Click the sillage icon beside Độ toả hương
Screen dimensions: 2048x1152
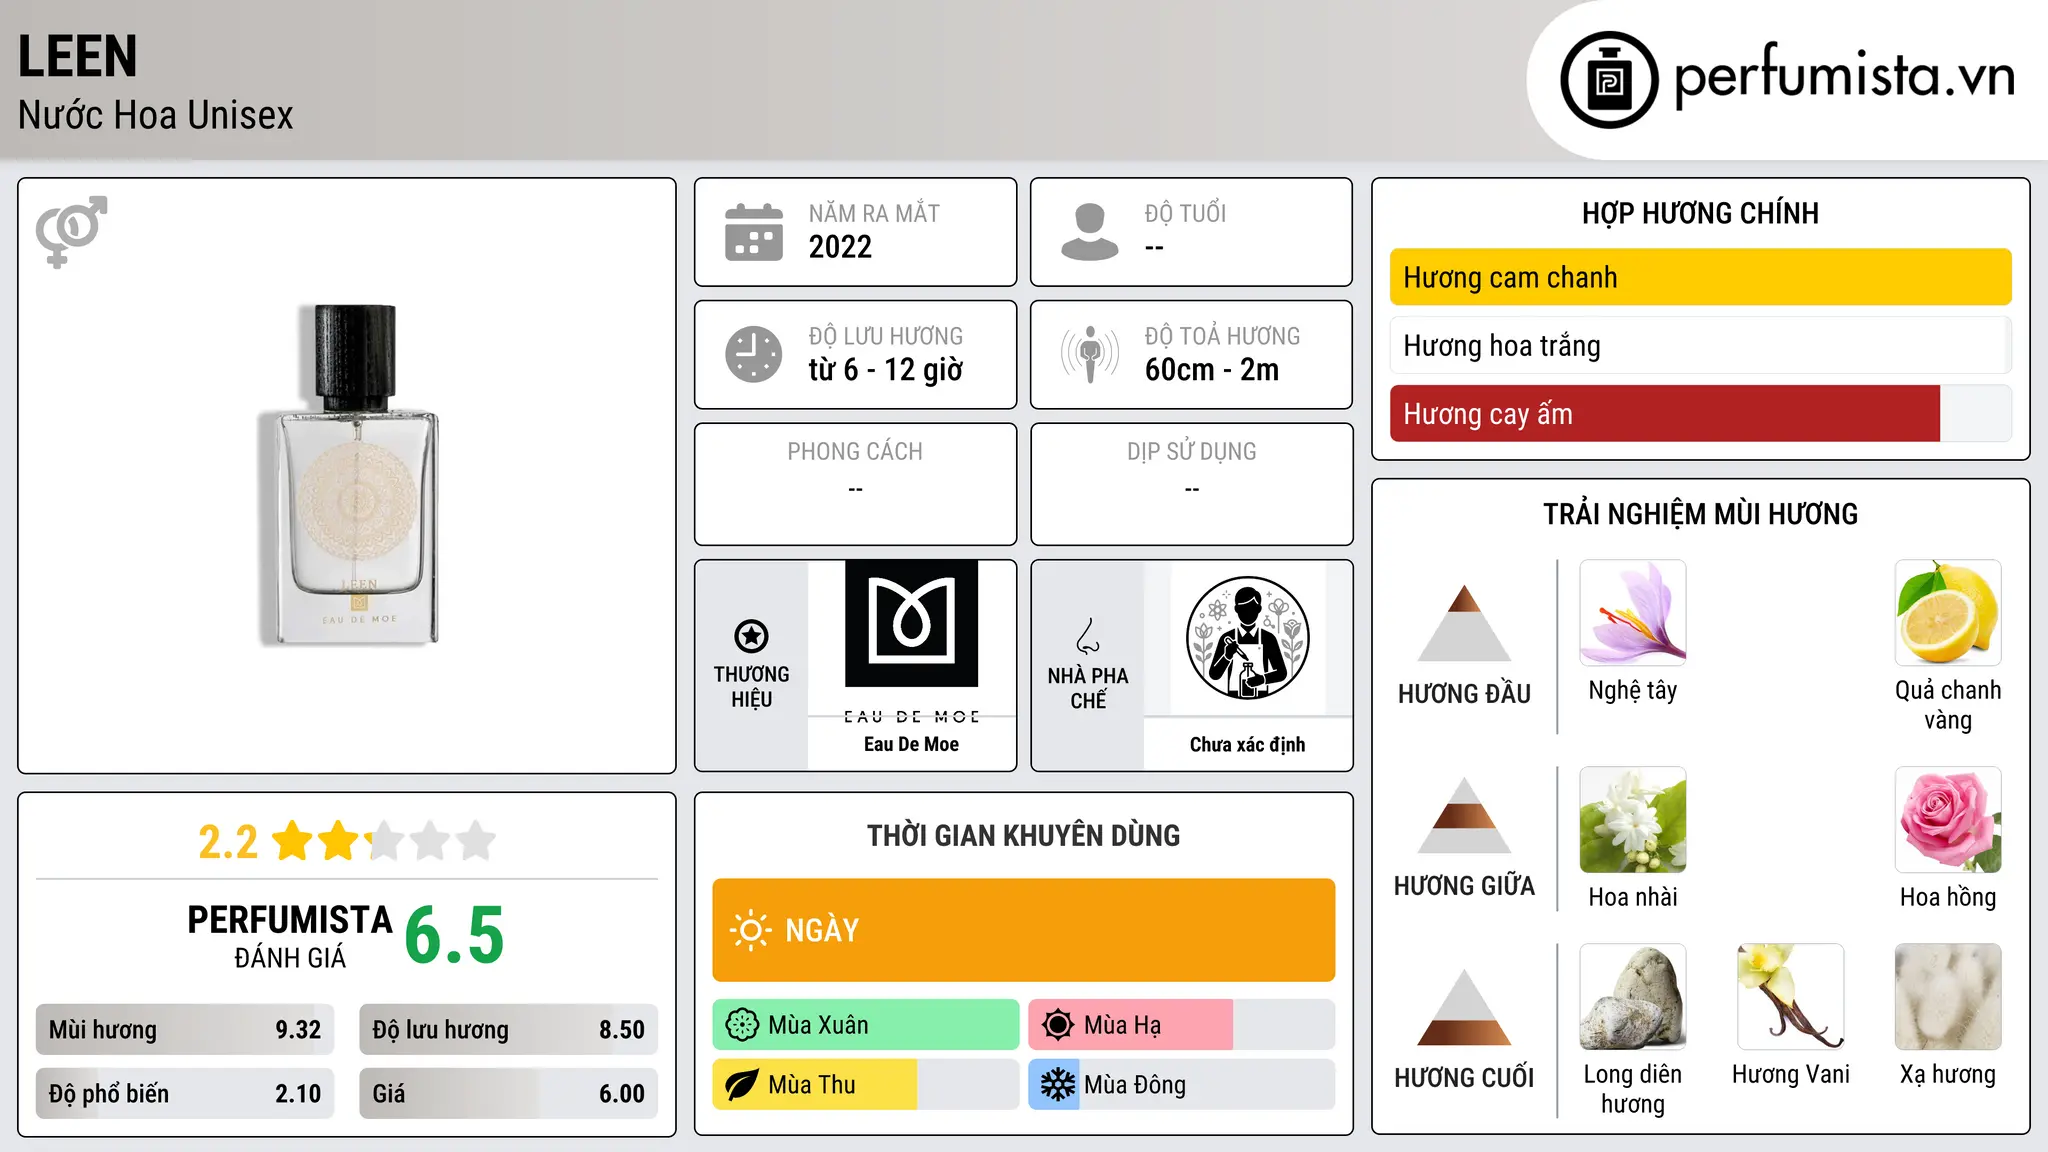1090,354
